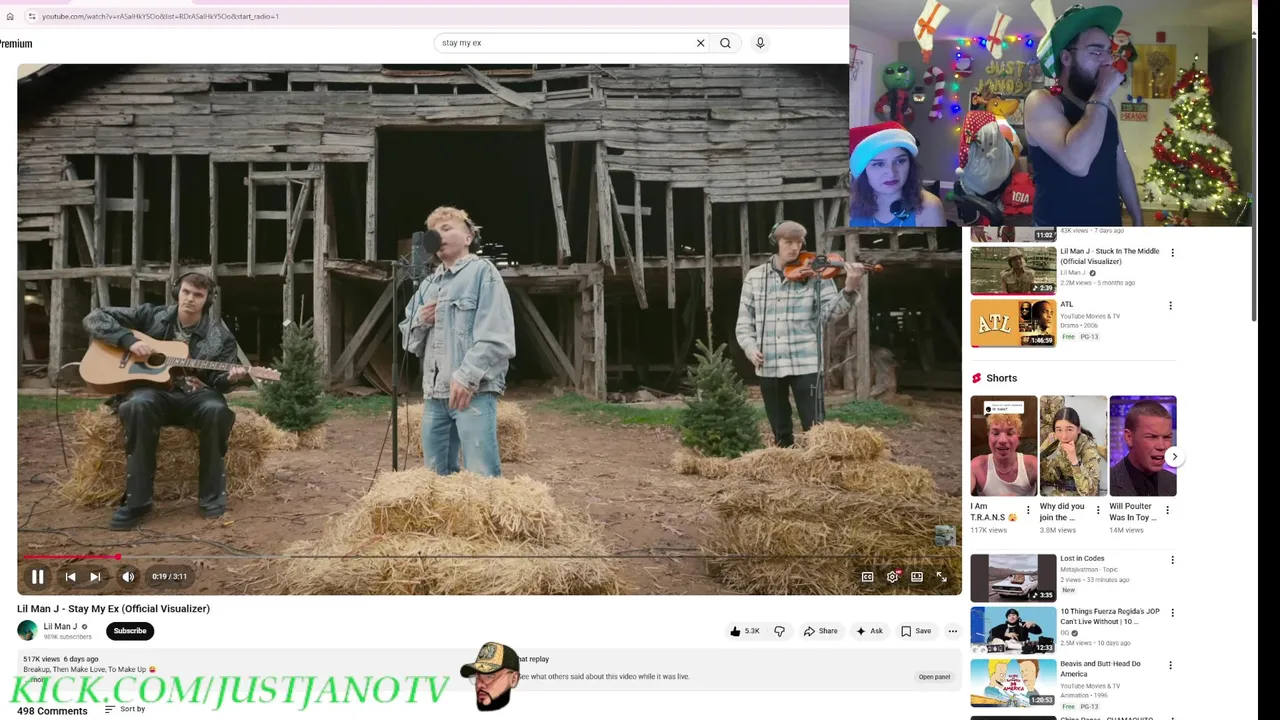This screenshot has height=720, width=1280.
Task: Open Lost in Codes video title
Action: 1082,559
